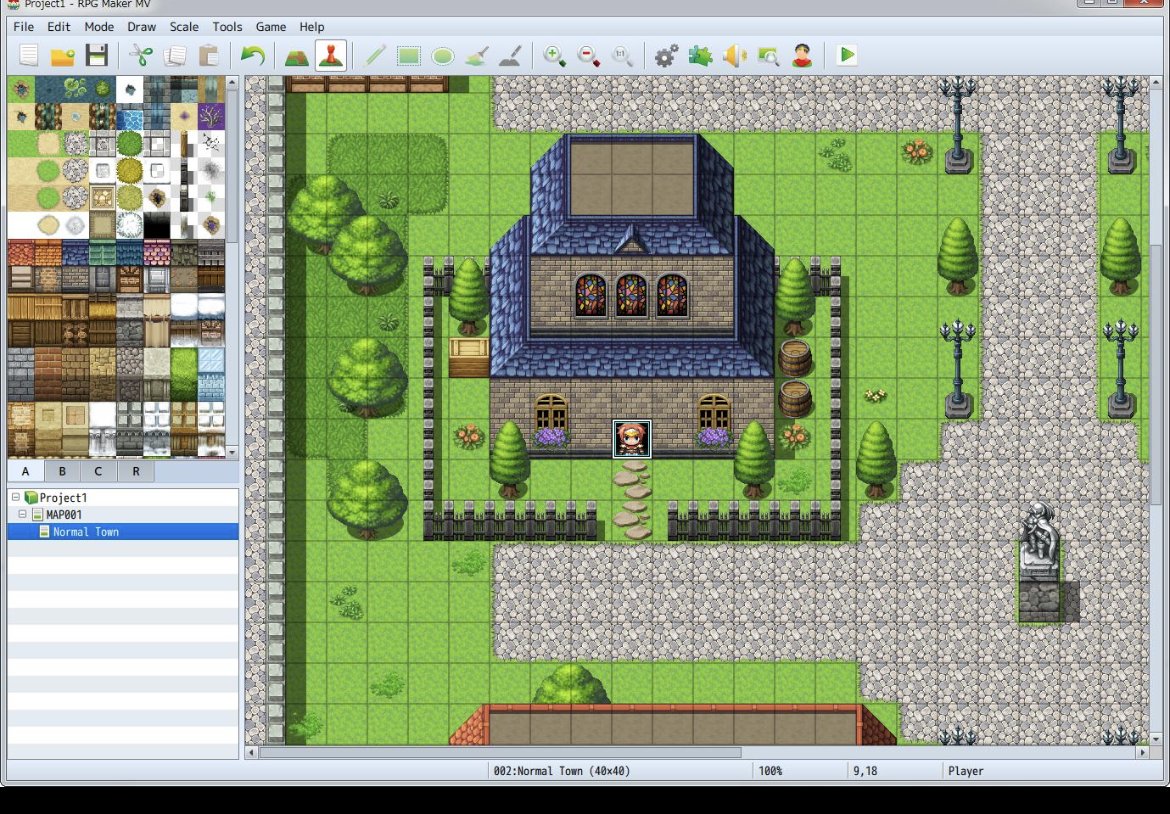Switch to tileset tab R
Image resolution: width=1170 pixels, height=814 pixels.
click(x=135, y=472)
